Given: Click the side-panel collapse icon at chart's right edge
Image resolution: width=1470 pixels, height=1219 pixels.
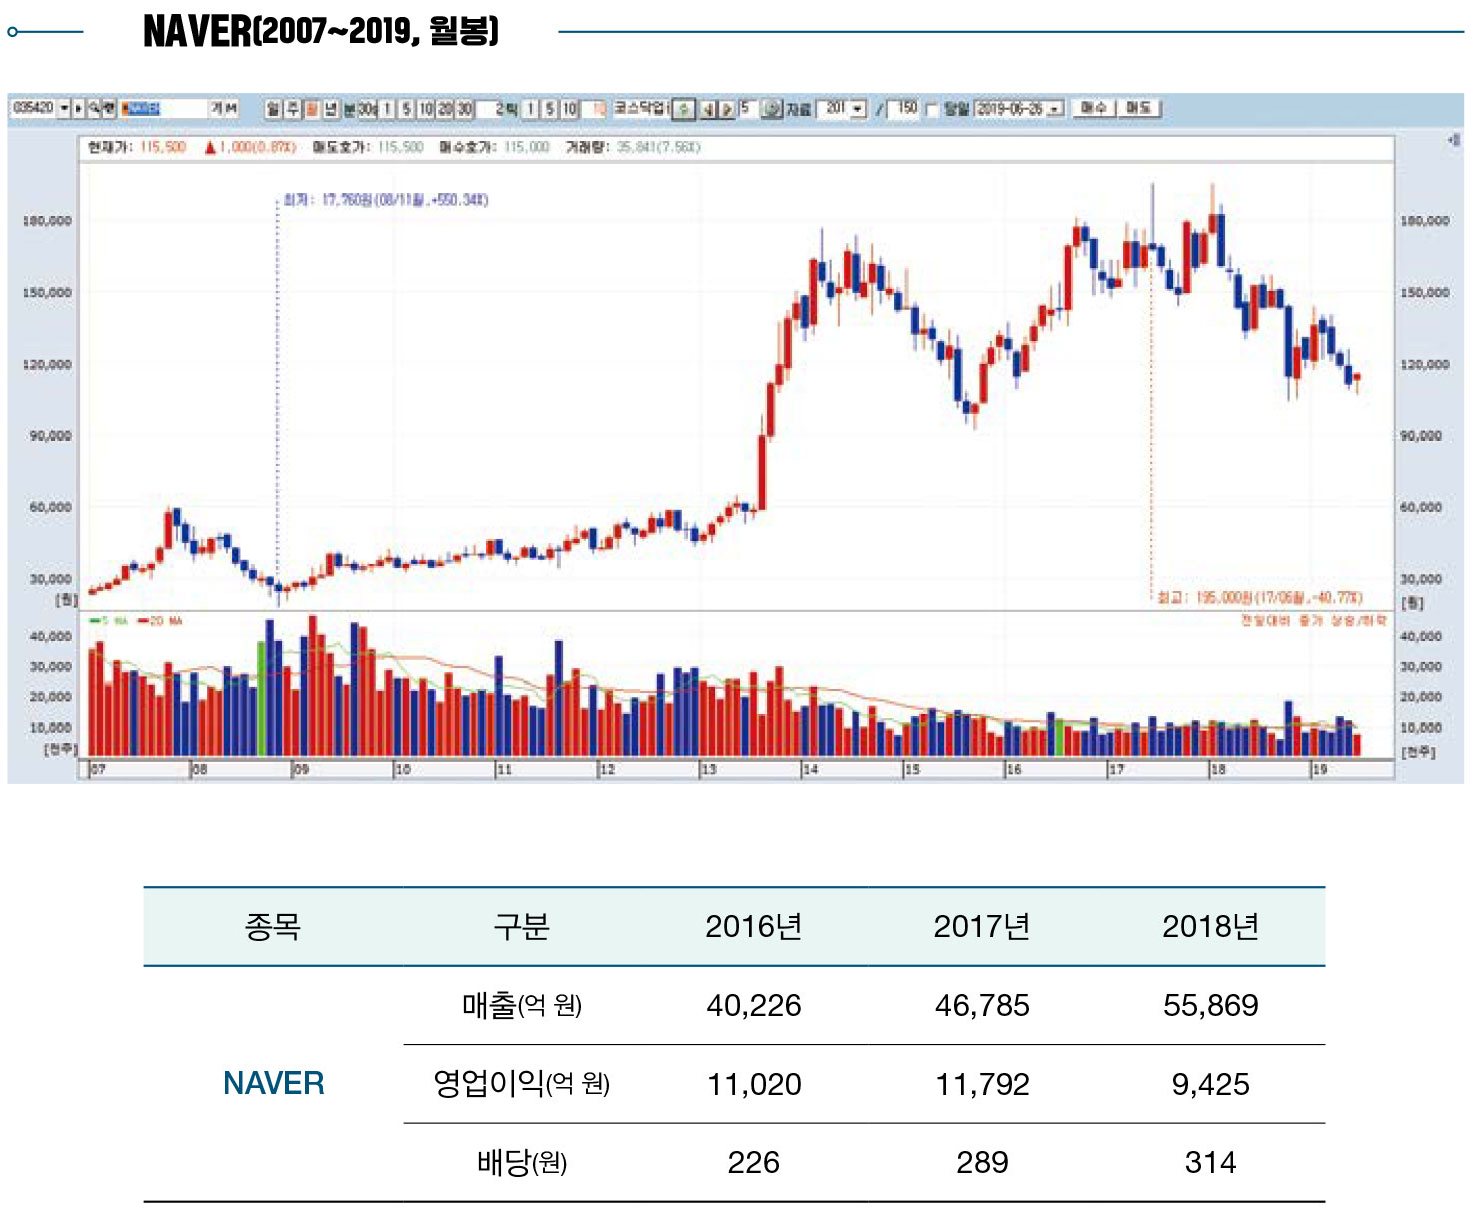Looking at the screenshot, I should tap(1454, 141).
